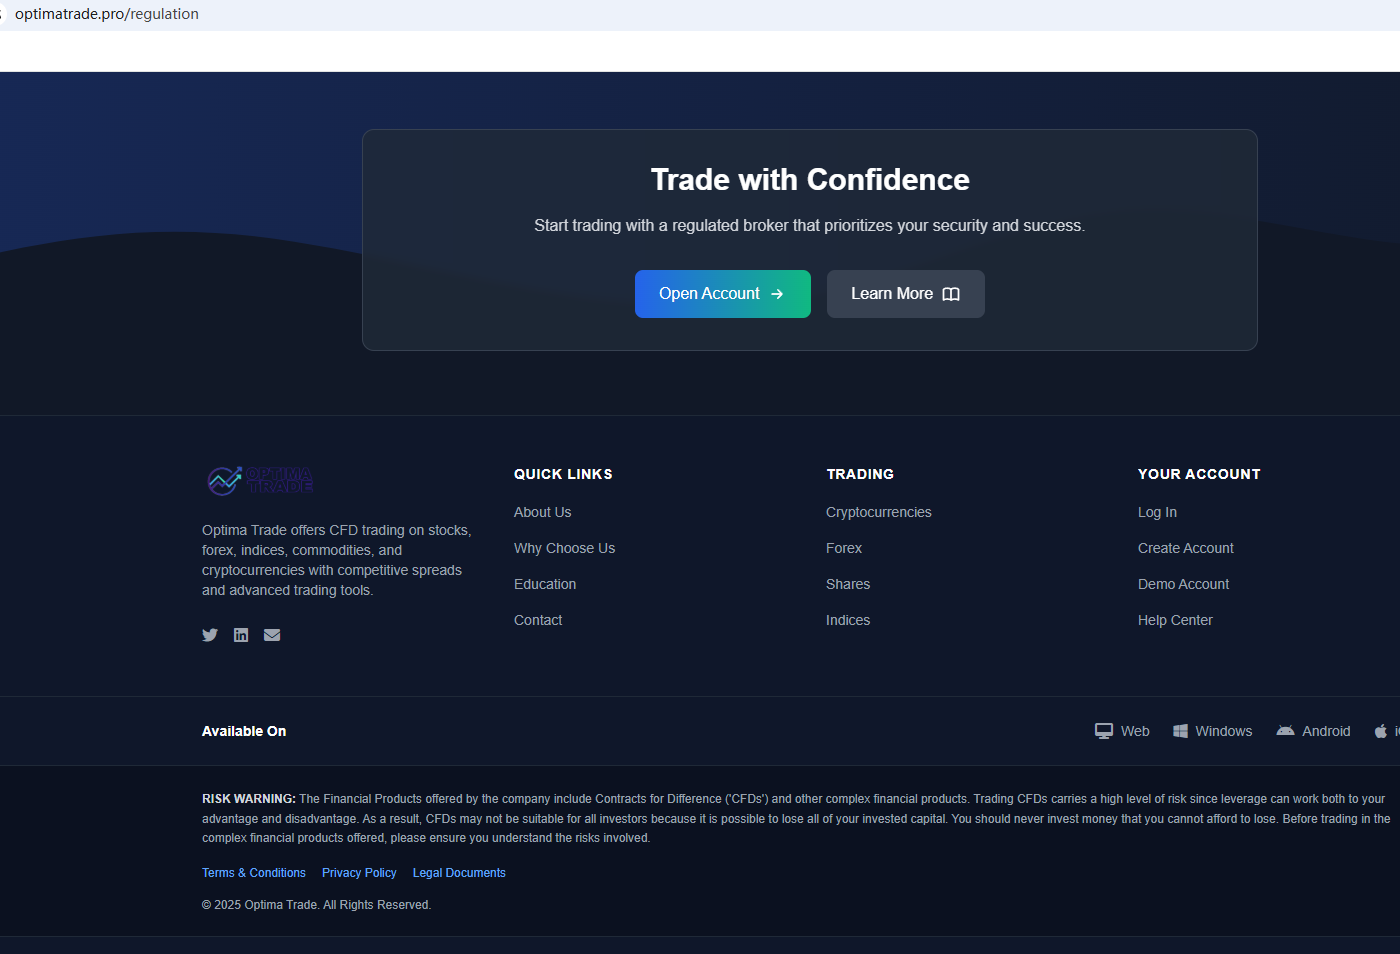Open the Legal Documents link
1400x954 pixels.
(459, 873)
